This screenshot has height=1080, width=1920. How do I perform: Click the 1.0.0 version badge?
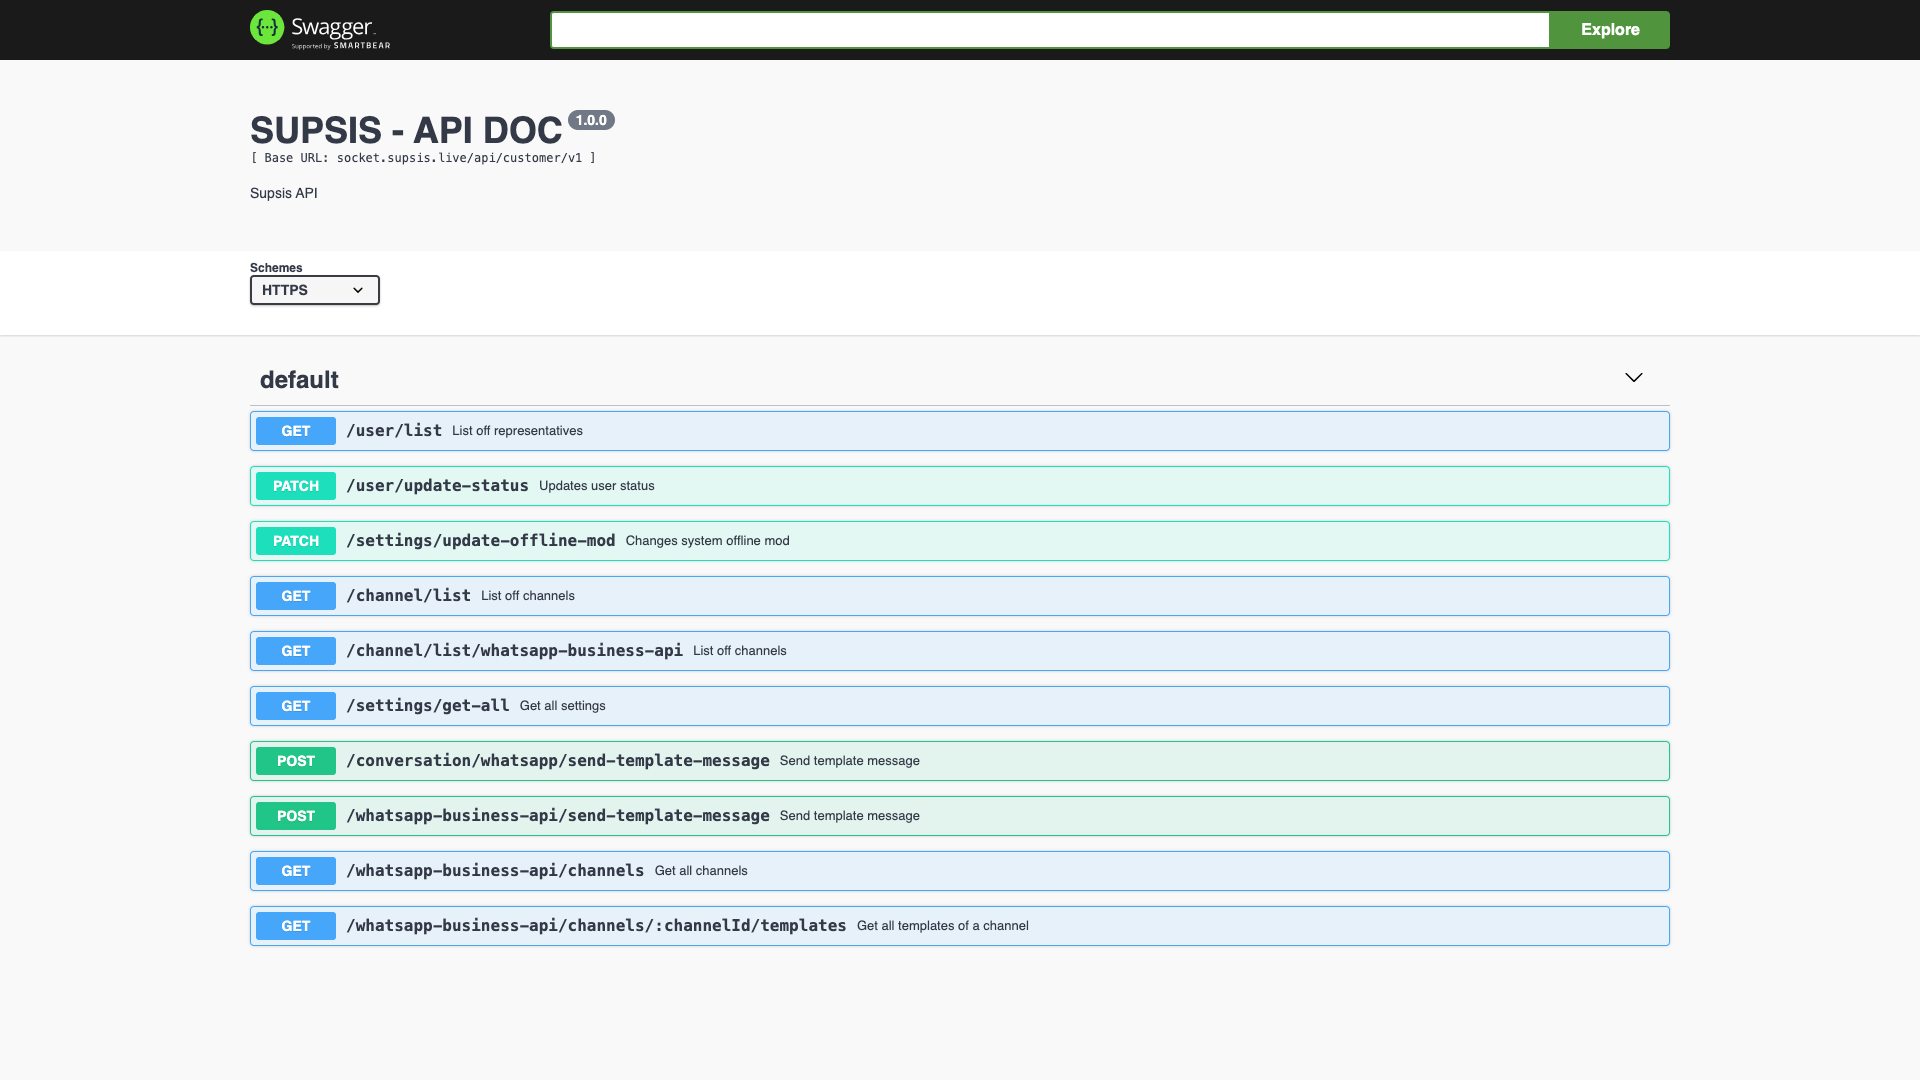click(591, 120)
